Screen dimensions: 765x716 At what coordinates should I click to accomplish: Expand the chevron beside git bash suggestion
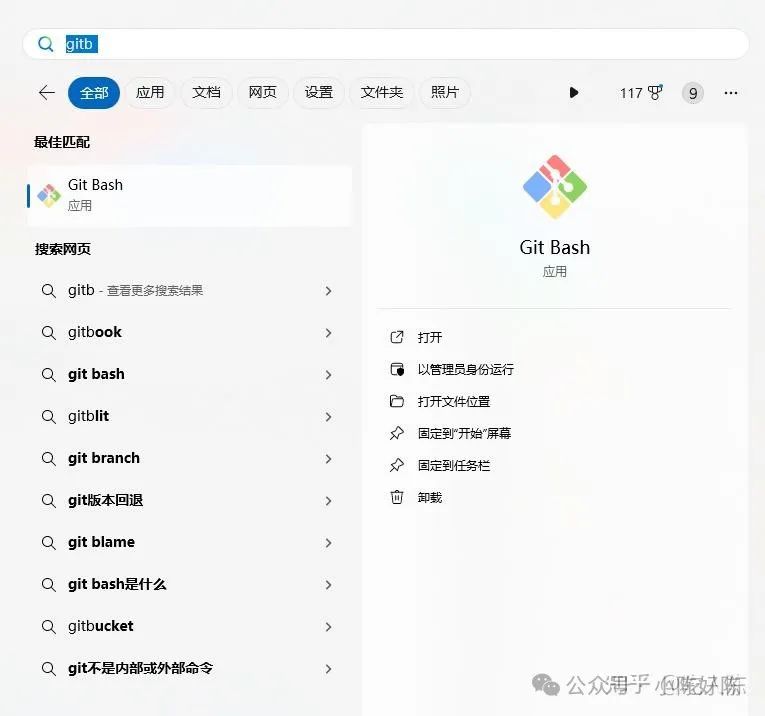328,375
